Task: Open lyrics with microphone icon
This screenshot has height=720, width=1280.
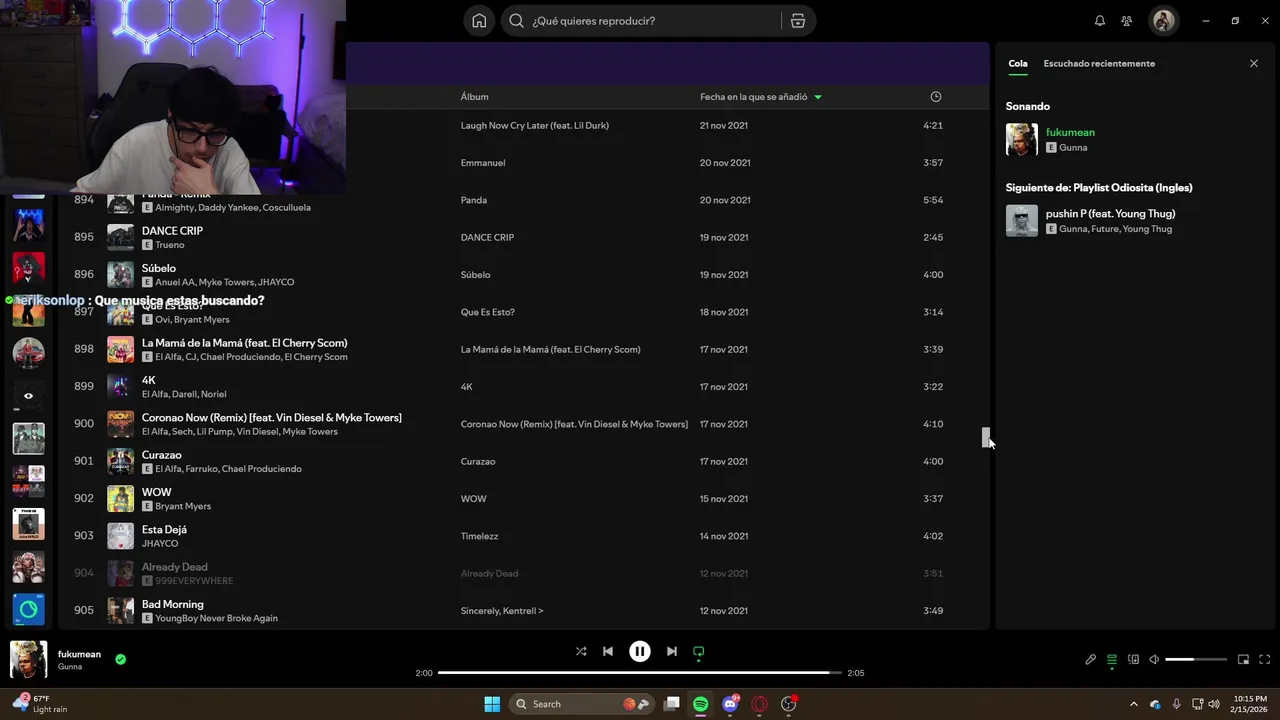Action: click(1091, 659)
